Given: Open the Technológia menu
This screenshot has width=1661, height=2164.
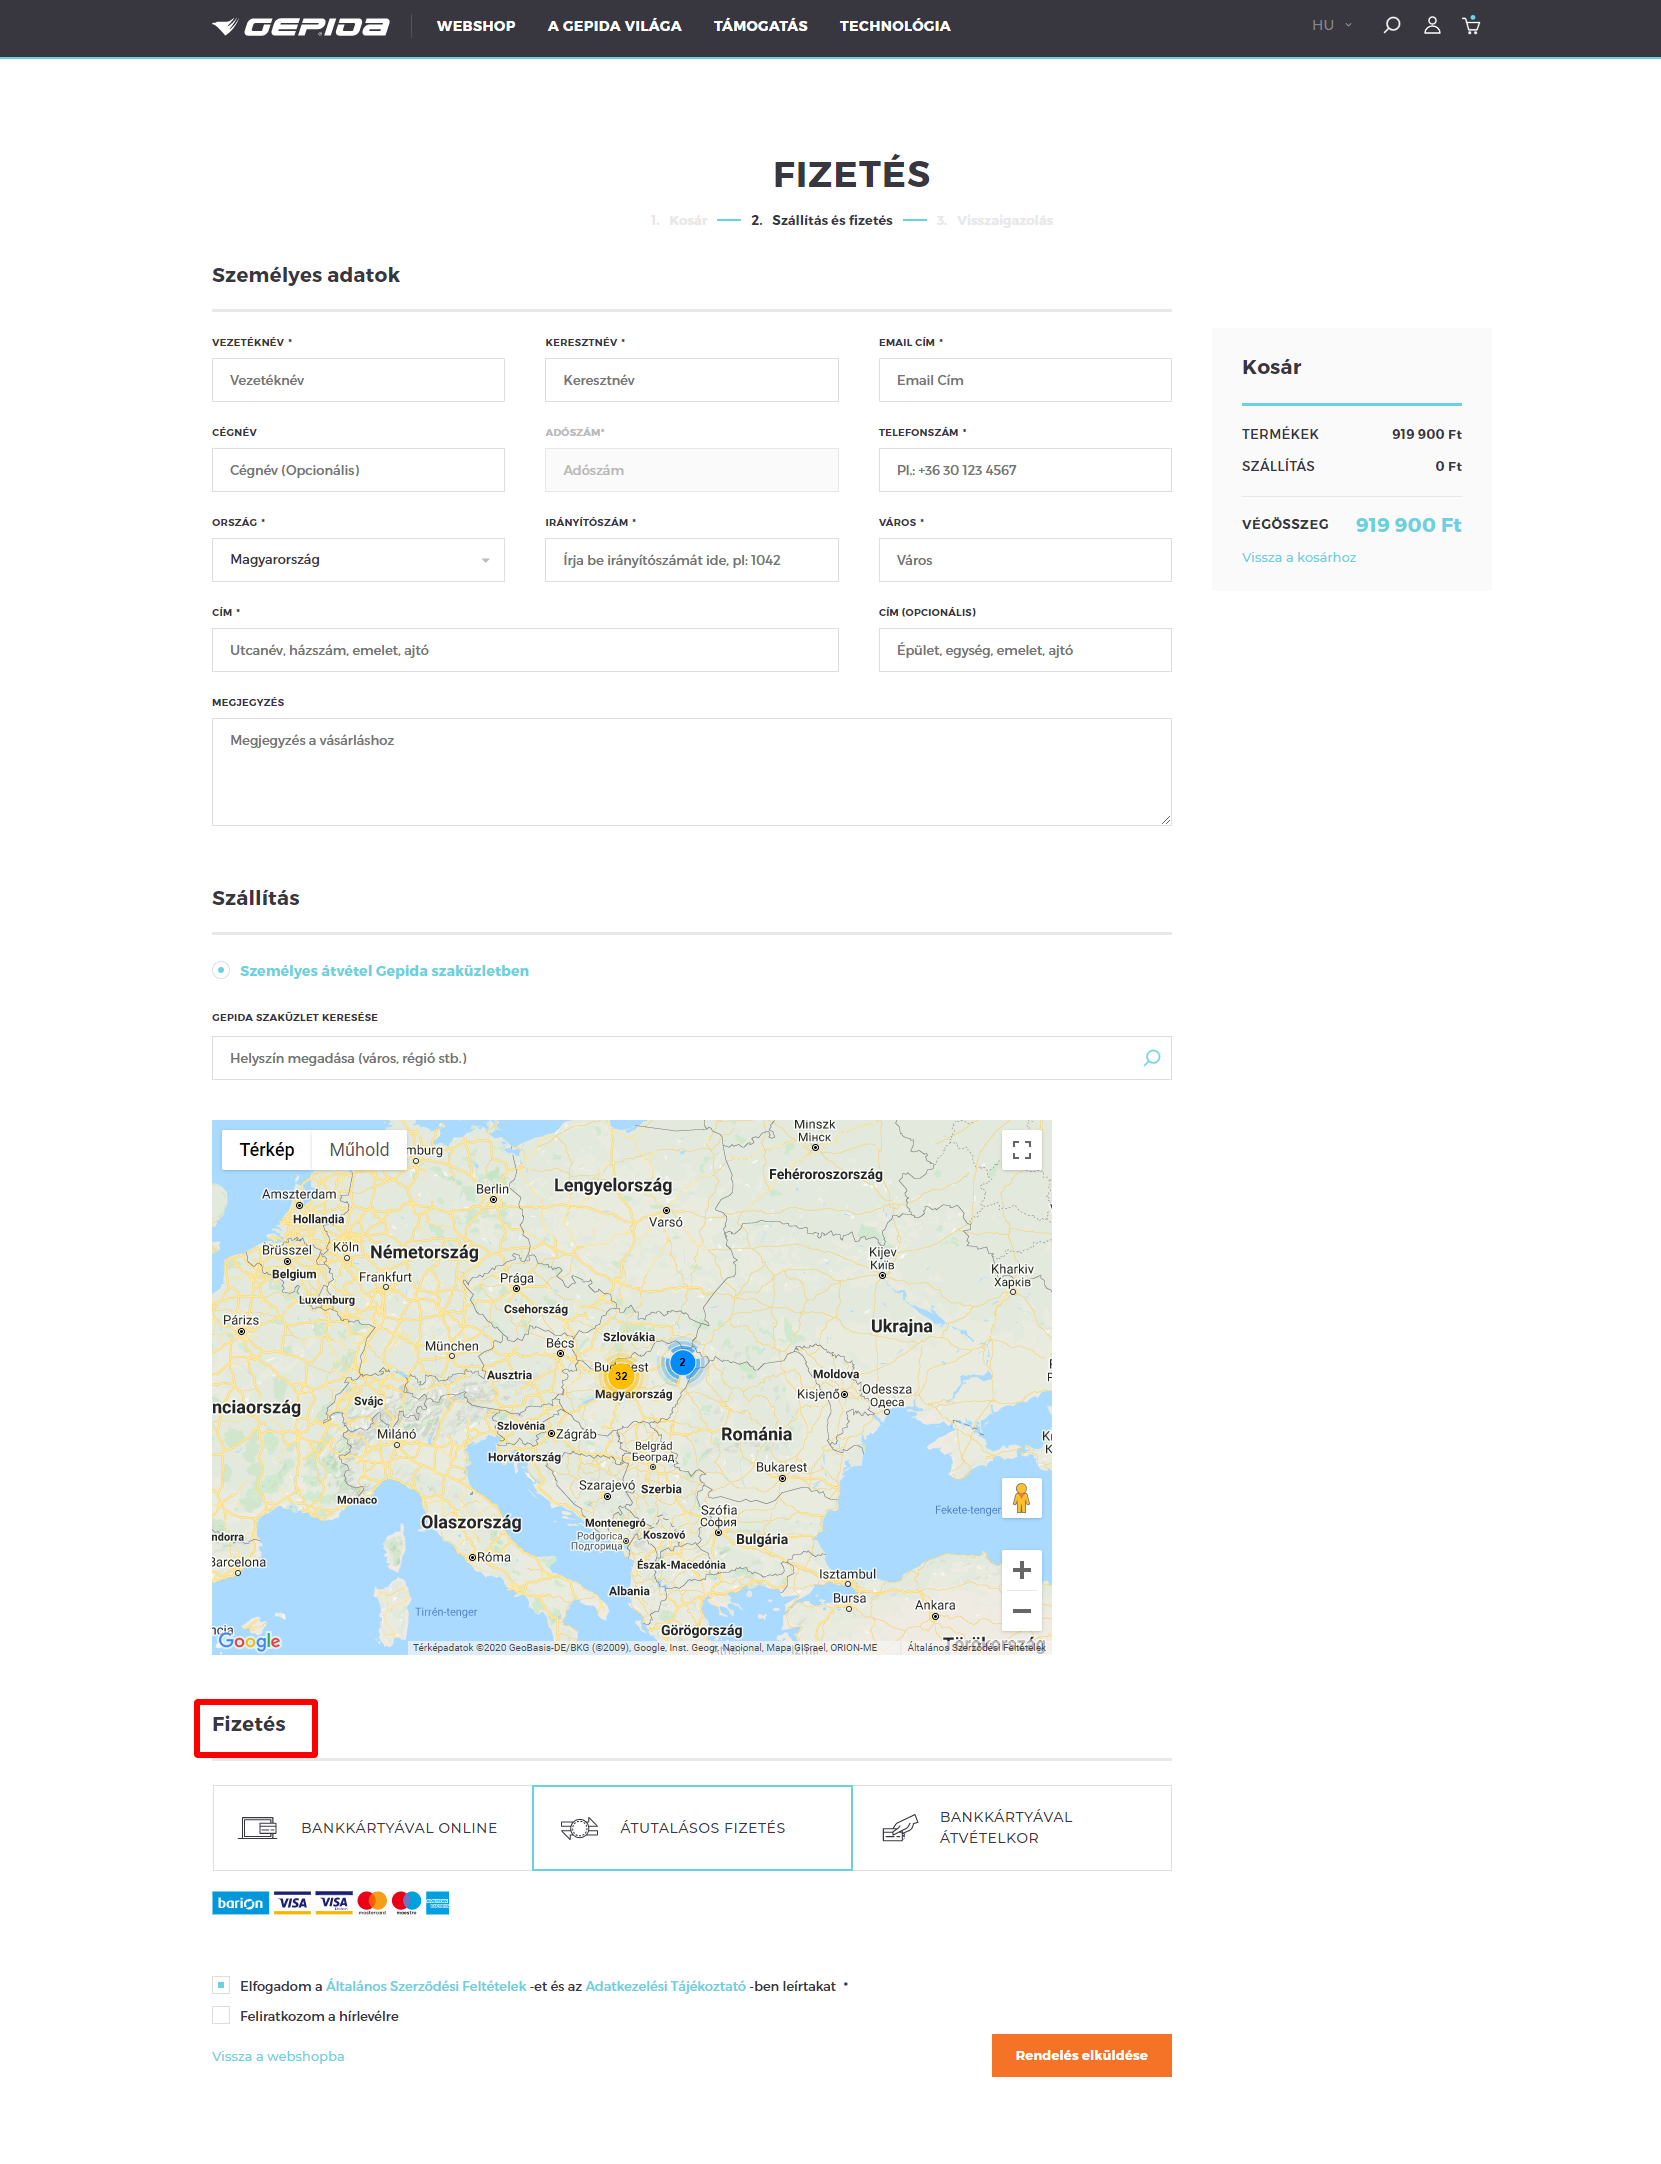Looking at the screenshot, I should click(895, 26).
